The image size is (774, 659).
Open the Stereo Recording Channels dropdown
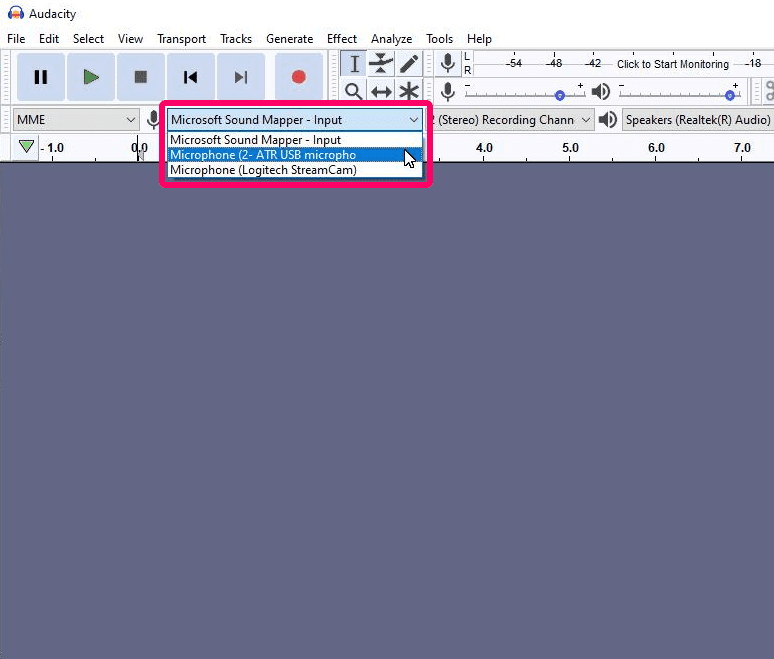click(x=510, y=120)
